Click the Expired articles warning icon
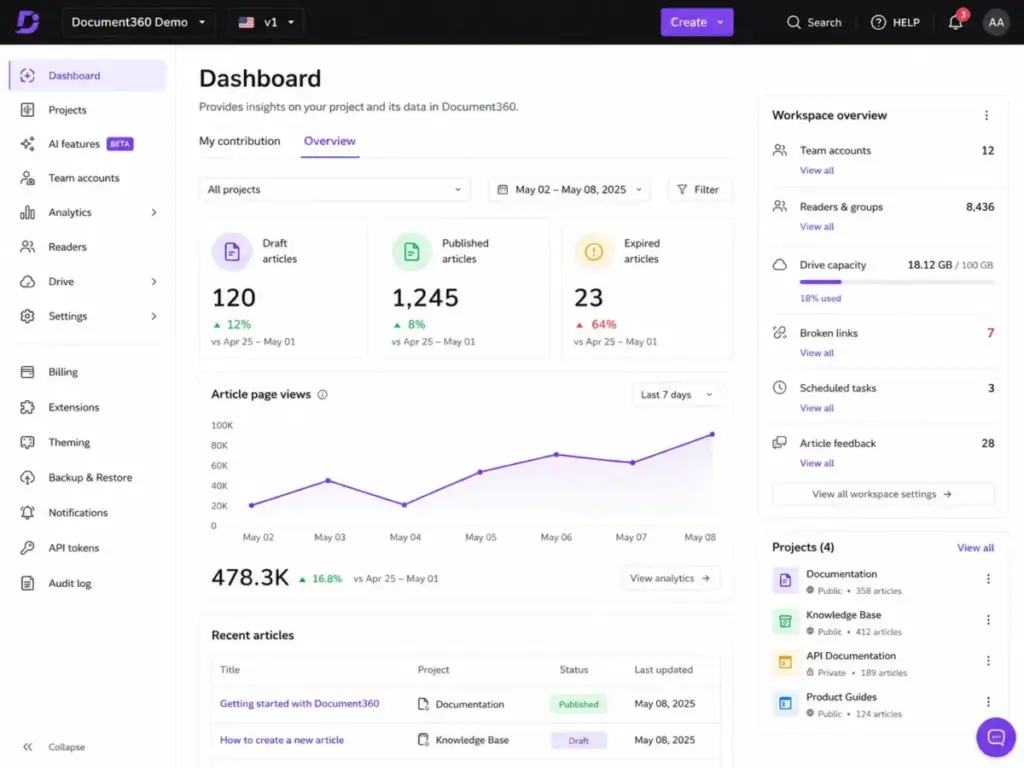This screenshot has height=768, width=1024. click(x=593, y=251)
